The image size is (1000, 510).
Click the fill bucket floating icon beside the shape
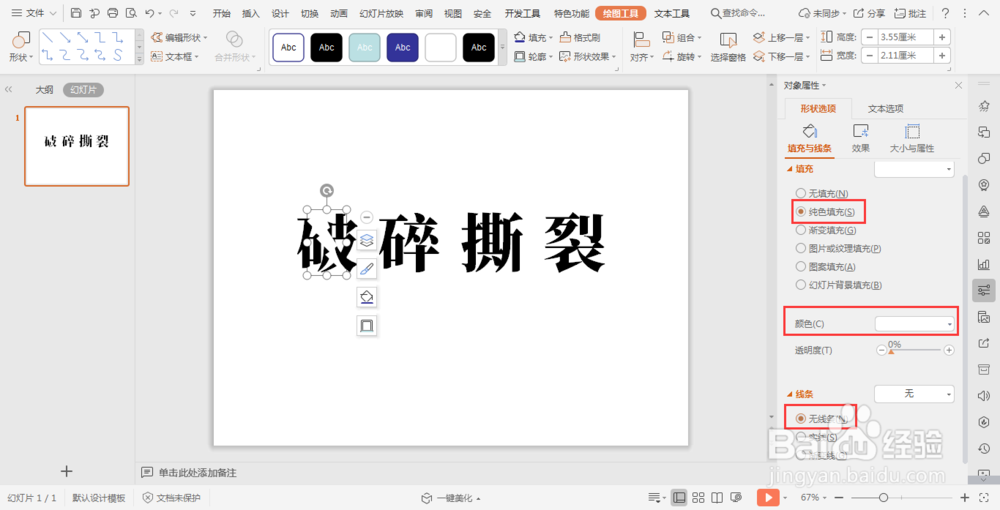point(367,297)
